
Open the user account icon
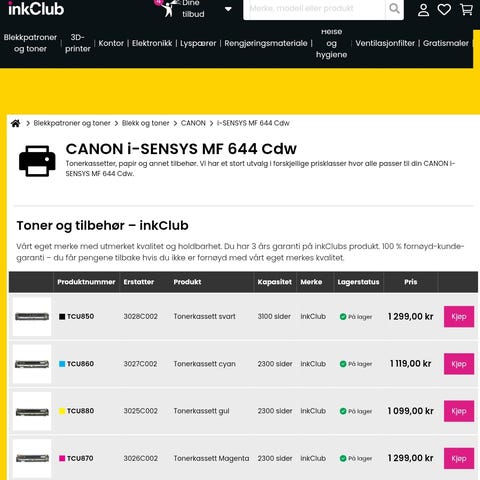click(x=423, y=10)
